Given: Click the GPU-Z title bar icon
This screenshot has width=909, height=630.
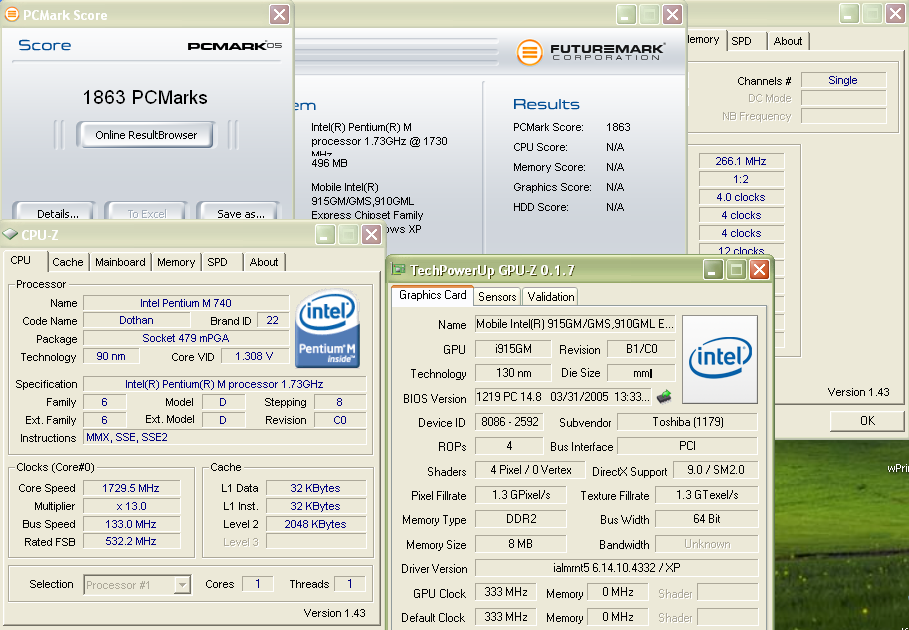Looking at the screenshot, I should tap(398, 270).
